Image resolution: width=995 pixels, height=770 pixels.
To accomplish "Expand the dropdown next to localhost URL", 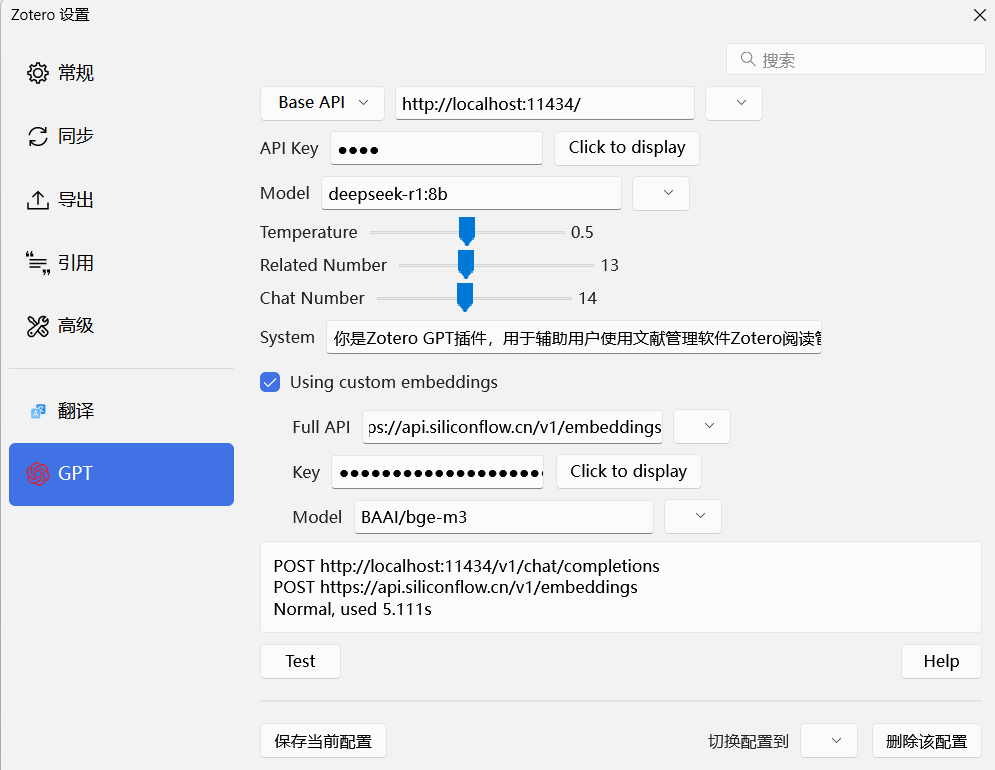I will point(734,103).
